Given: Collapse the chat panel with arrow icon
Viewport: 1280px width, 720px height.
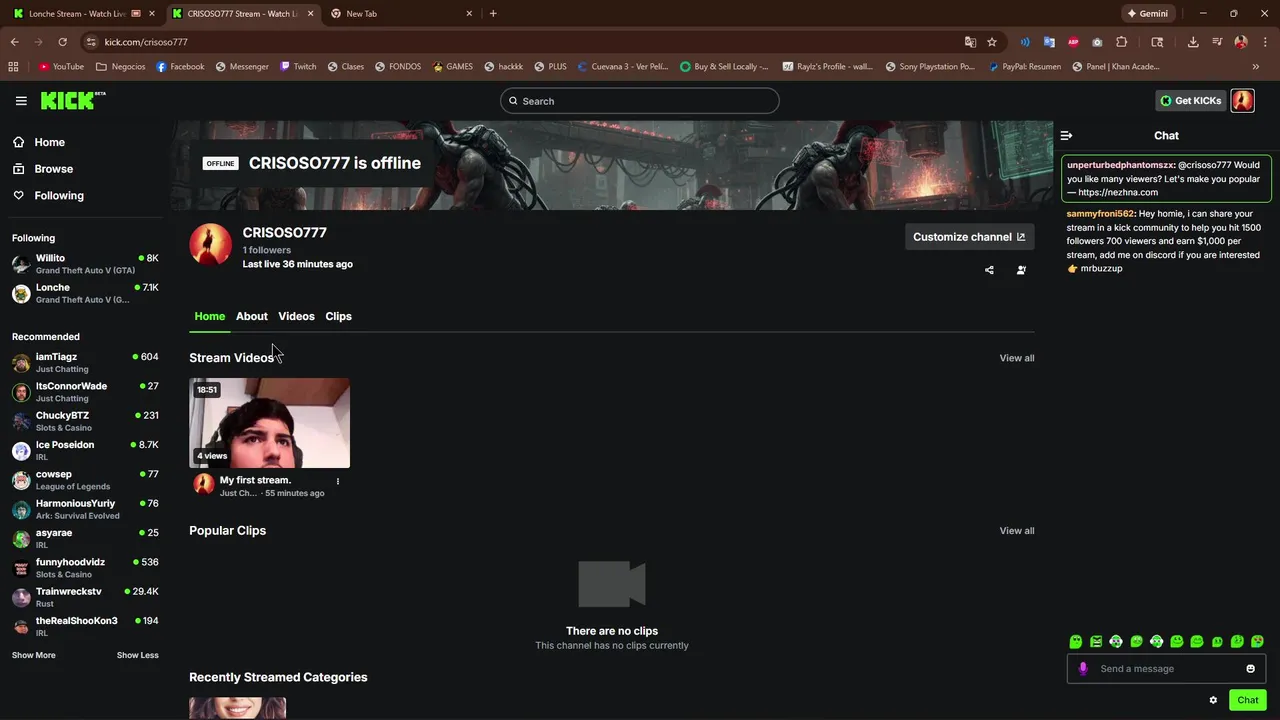Looking at the screenshot, I should click(x=1066, y=135).
